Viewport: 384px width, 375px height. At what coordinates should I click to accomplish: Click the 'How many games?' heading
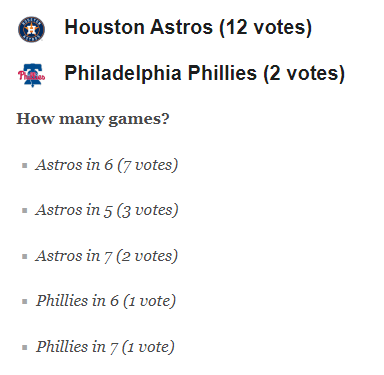pyautogui.click(x=93, y=119)
